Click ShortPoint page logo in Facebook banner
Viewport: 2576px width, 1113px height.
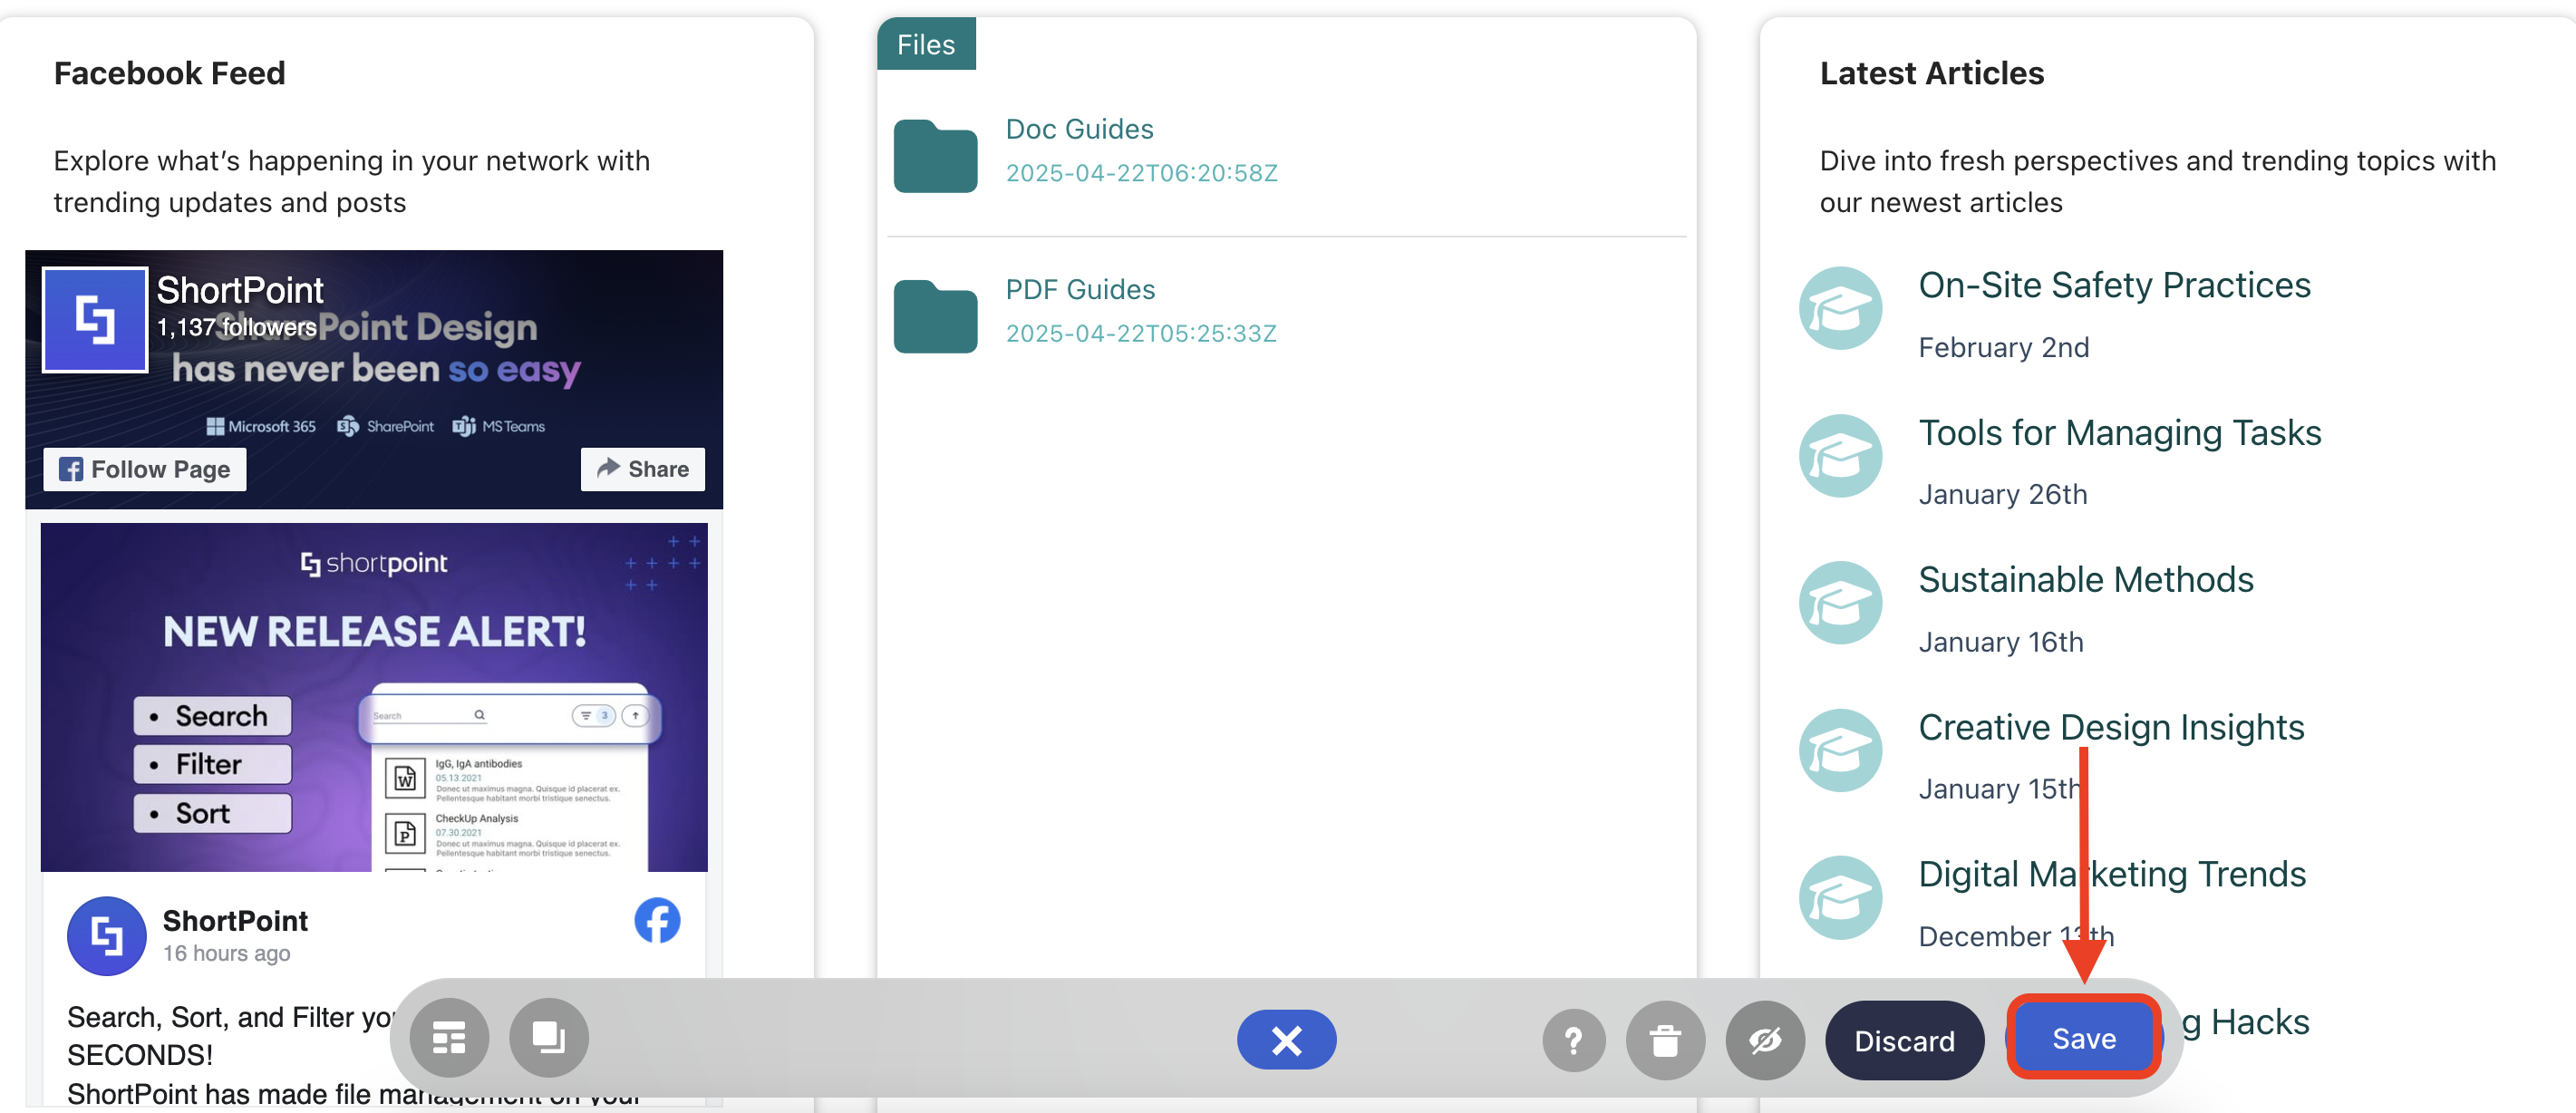tap(95, 320)
